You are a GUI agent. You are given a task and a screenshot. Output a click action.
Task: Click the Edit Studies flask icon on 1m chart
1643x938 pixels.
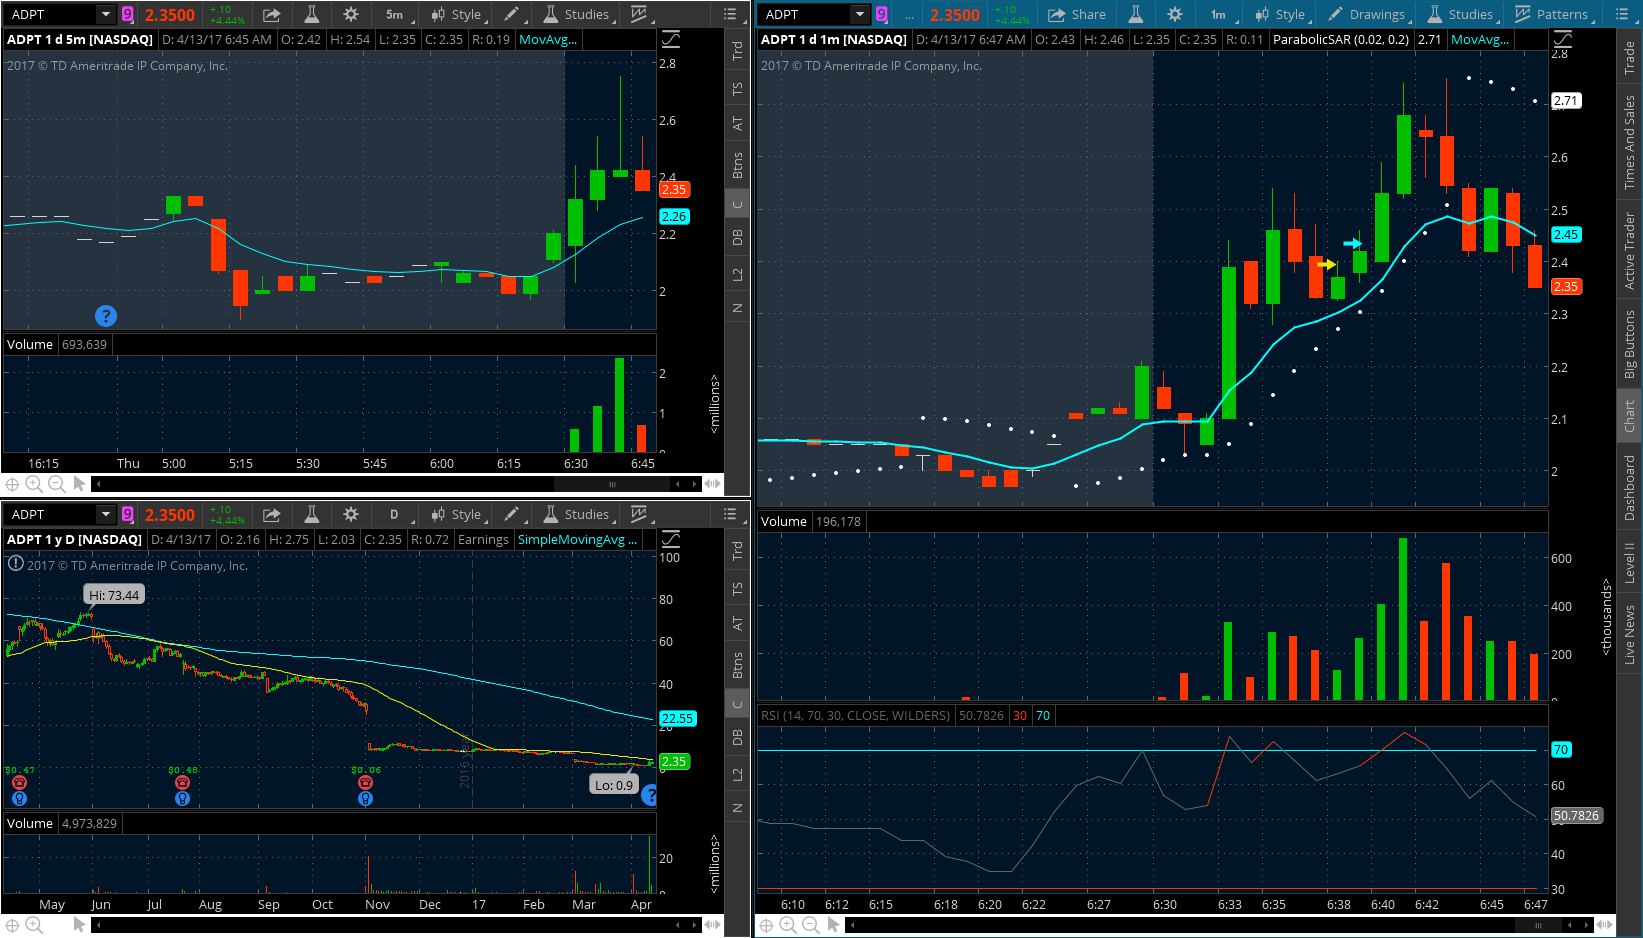(x=1136, y=14)
